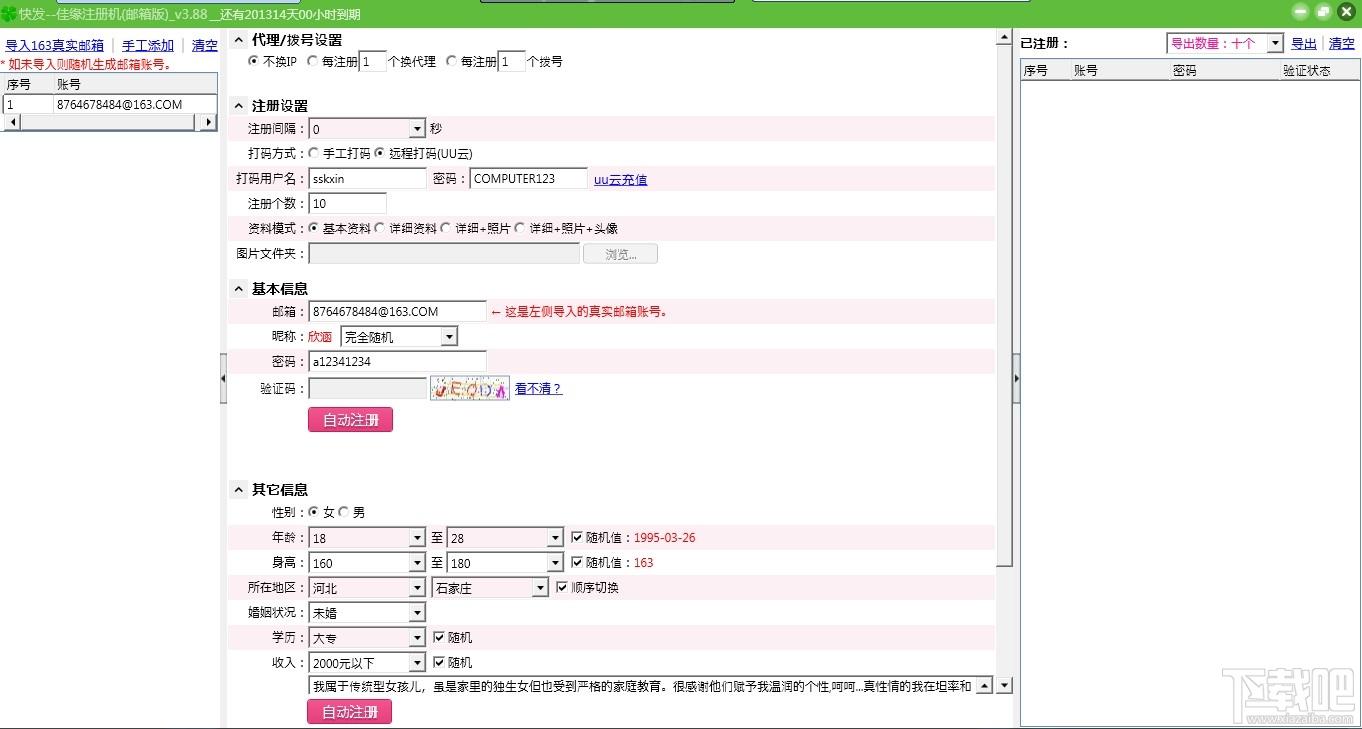This screenshot has width=1362, height=729.
Task: Collapse the 代理/拨号设置 section
Action: [x=238, y=39]
